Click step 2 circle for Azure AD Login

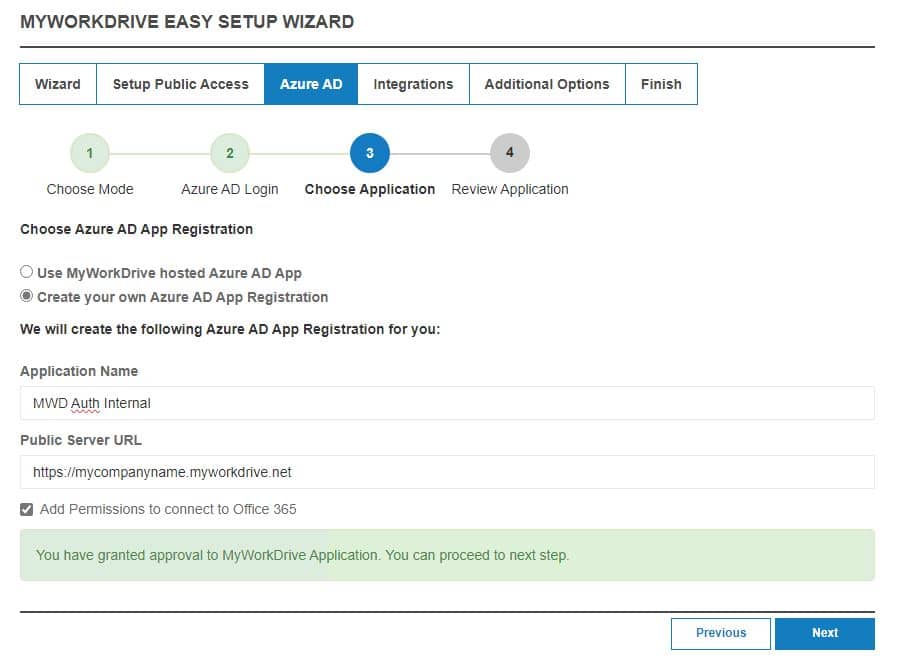click(x=230, y=153)
